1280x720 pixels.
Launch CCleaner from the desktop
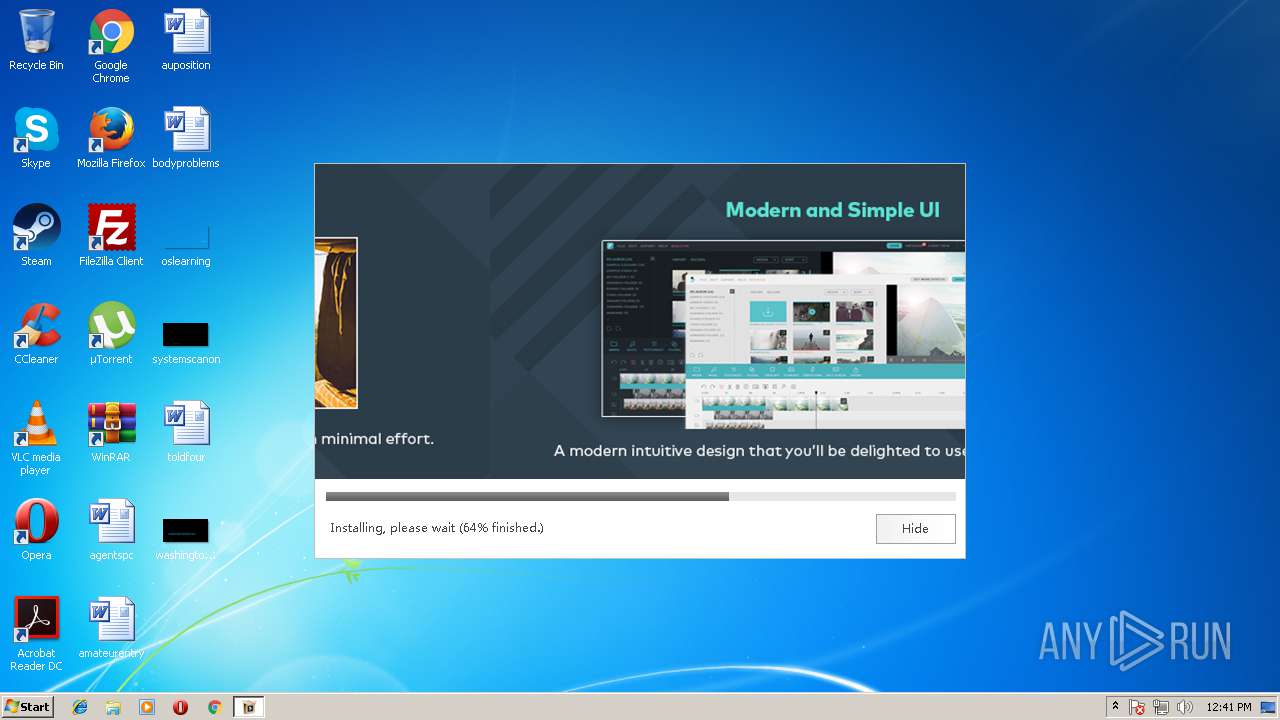coord(36,334)
